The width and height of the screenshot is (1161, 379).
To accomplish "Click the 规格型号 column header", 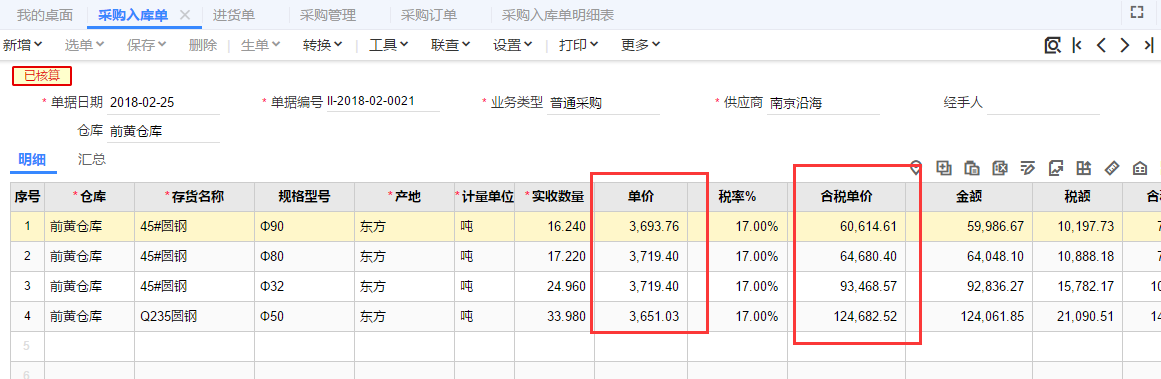I will (x=304, y=197).
